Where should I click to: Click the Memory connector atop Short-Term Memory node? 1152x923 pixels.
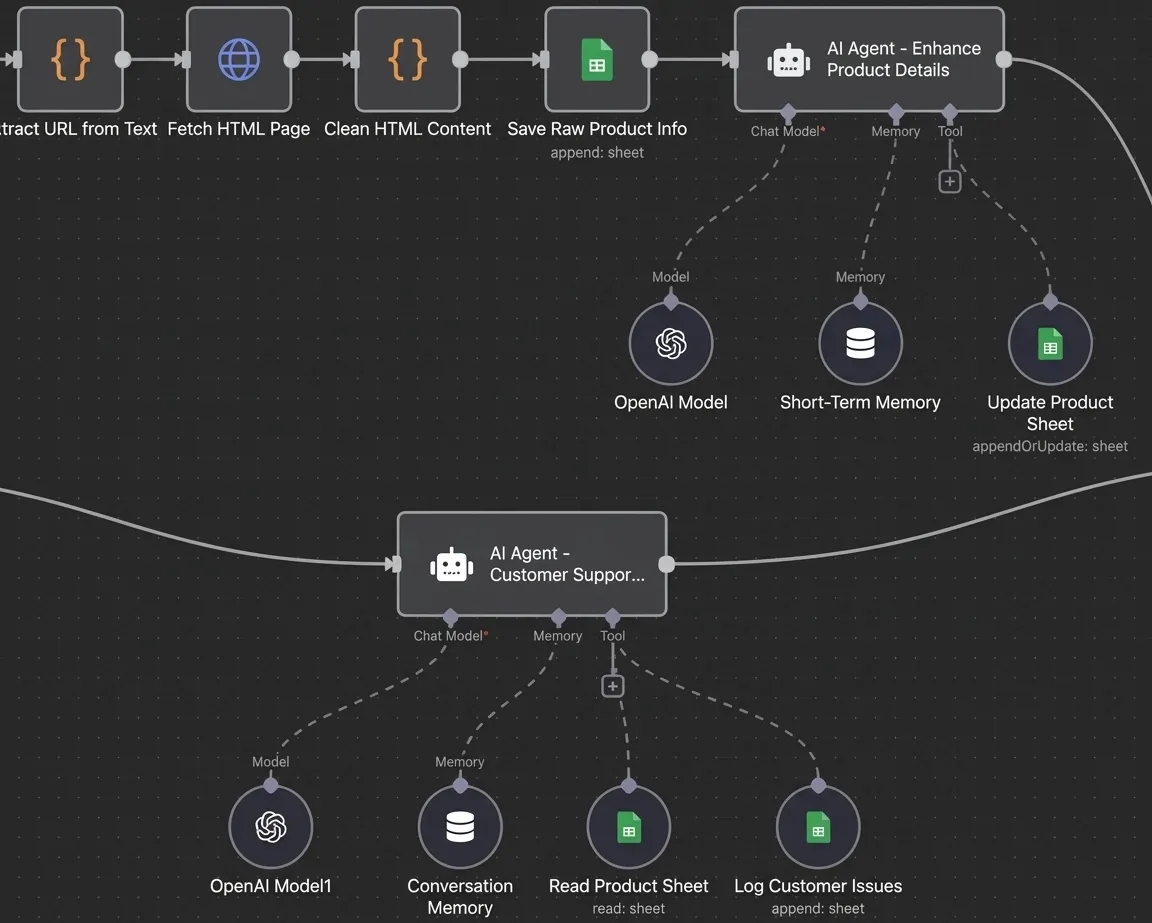[x=860, y=301]
